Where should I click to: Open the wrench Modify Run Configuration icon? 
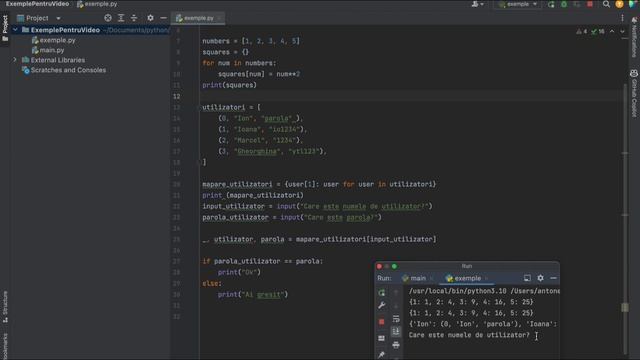tap(381, 305)
